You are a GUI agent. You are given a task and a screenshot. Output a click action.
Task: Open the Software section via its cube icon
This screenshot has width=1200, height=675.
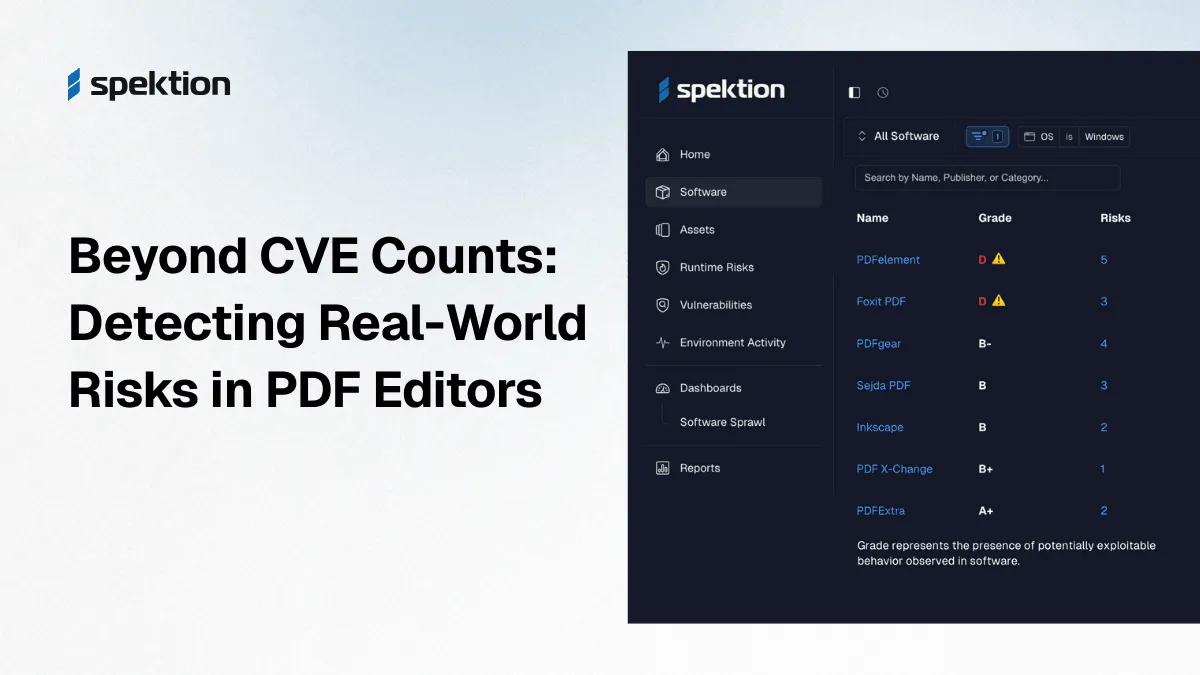pyautogui.click(x=663, y=192)
